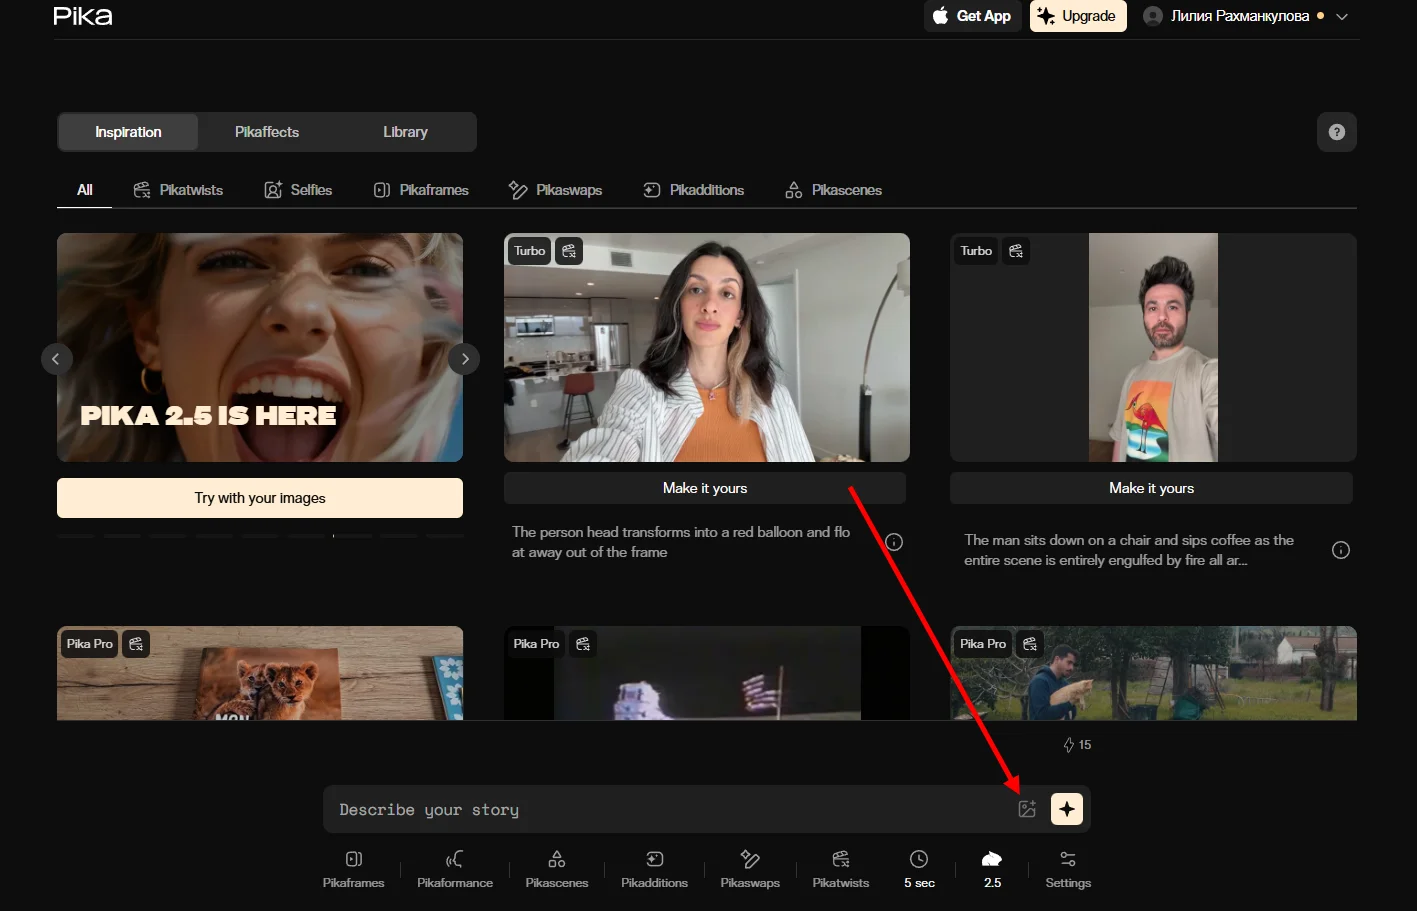The width and height of the screenshot is (1417, 911).
Task: Open the man in flamingo t-shirt video
Action: (x=1153, y=347)
